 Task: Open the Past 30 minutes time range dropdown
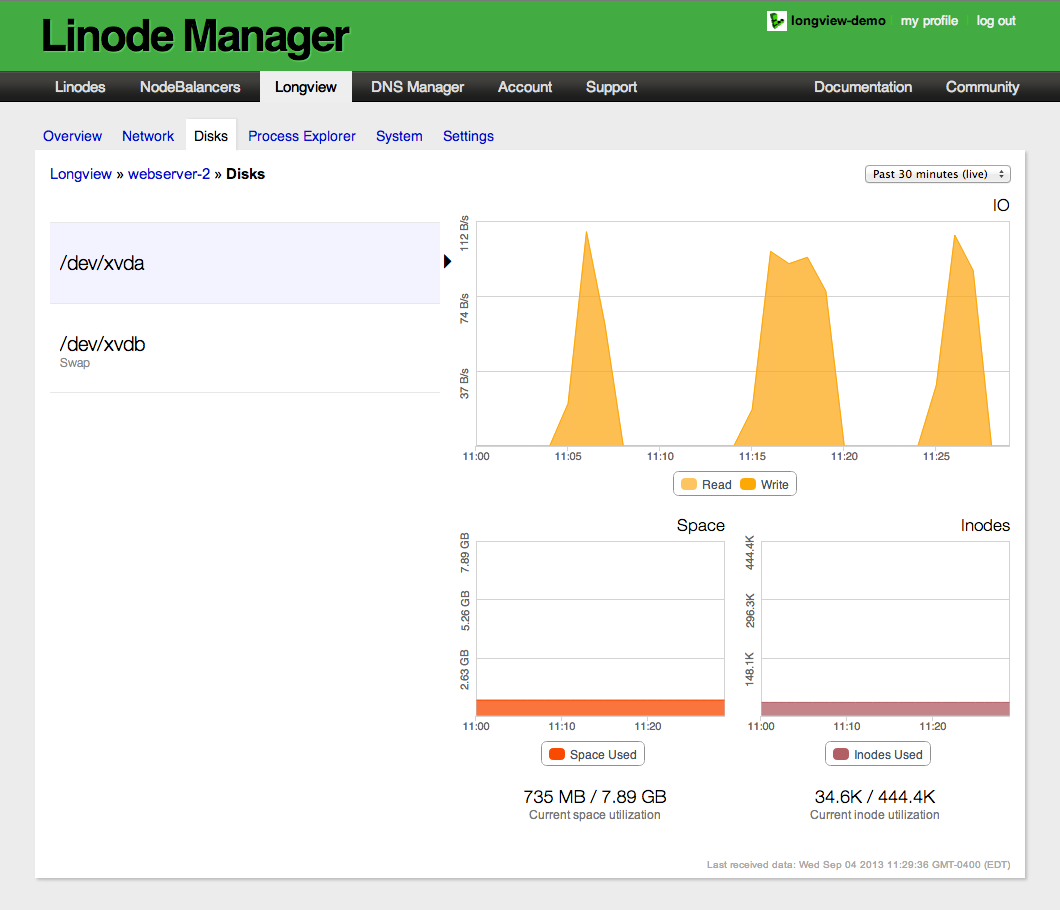[937, 174]
